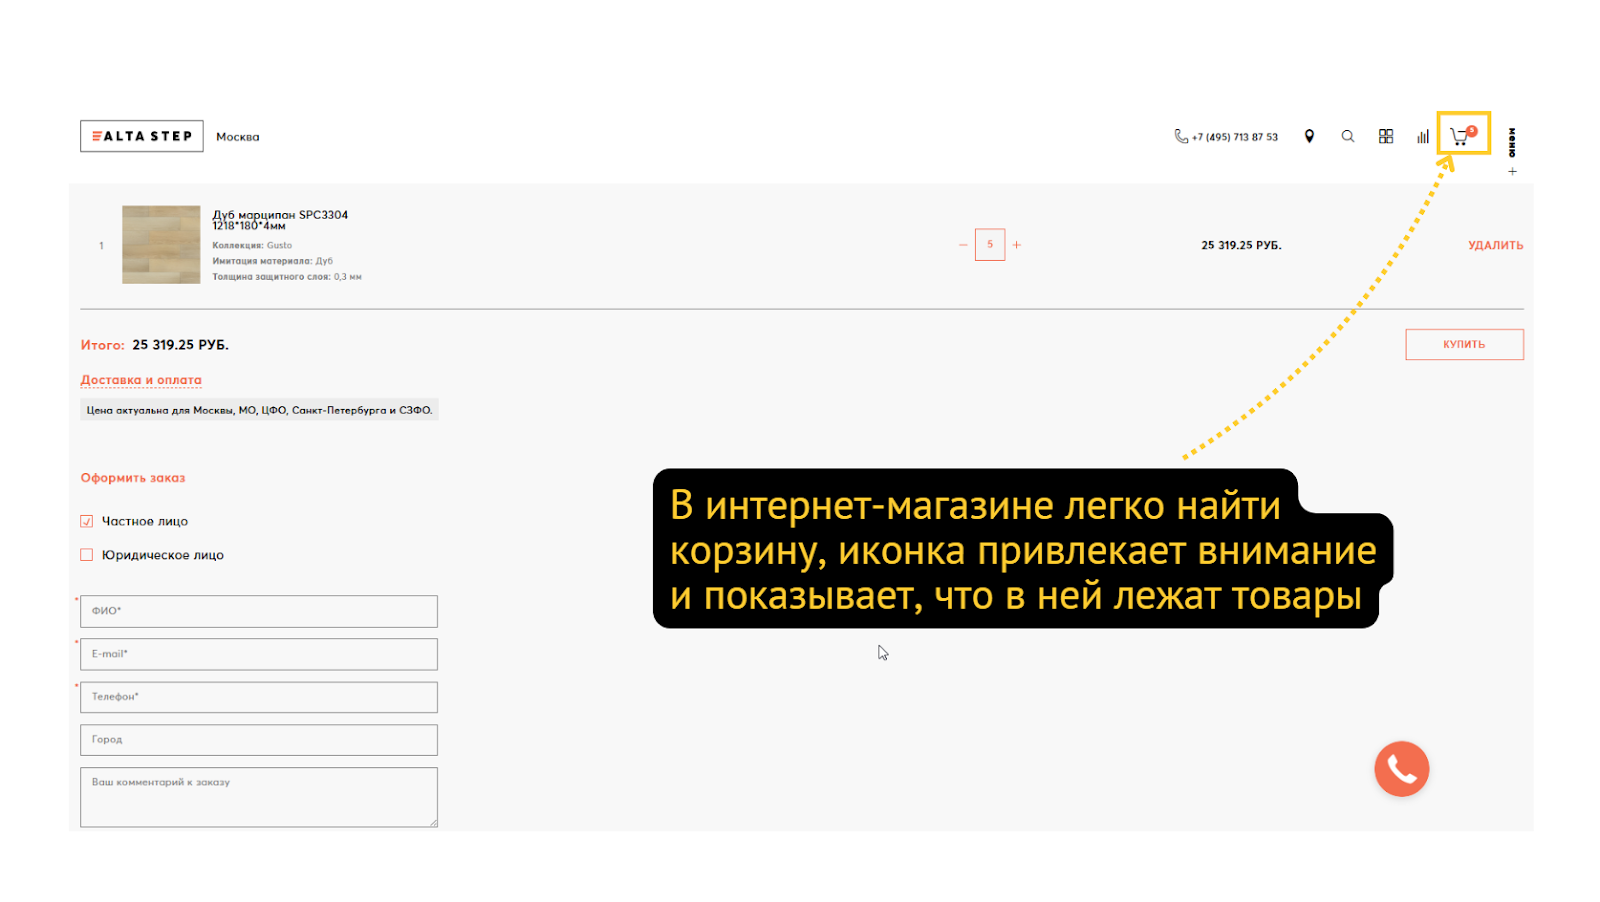This screenshot has height=902, width=1600.
Task: Call phone number +7 (495) 713 87 53
Action: click(x=1226, y=137)
